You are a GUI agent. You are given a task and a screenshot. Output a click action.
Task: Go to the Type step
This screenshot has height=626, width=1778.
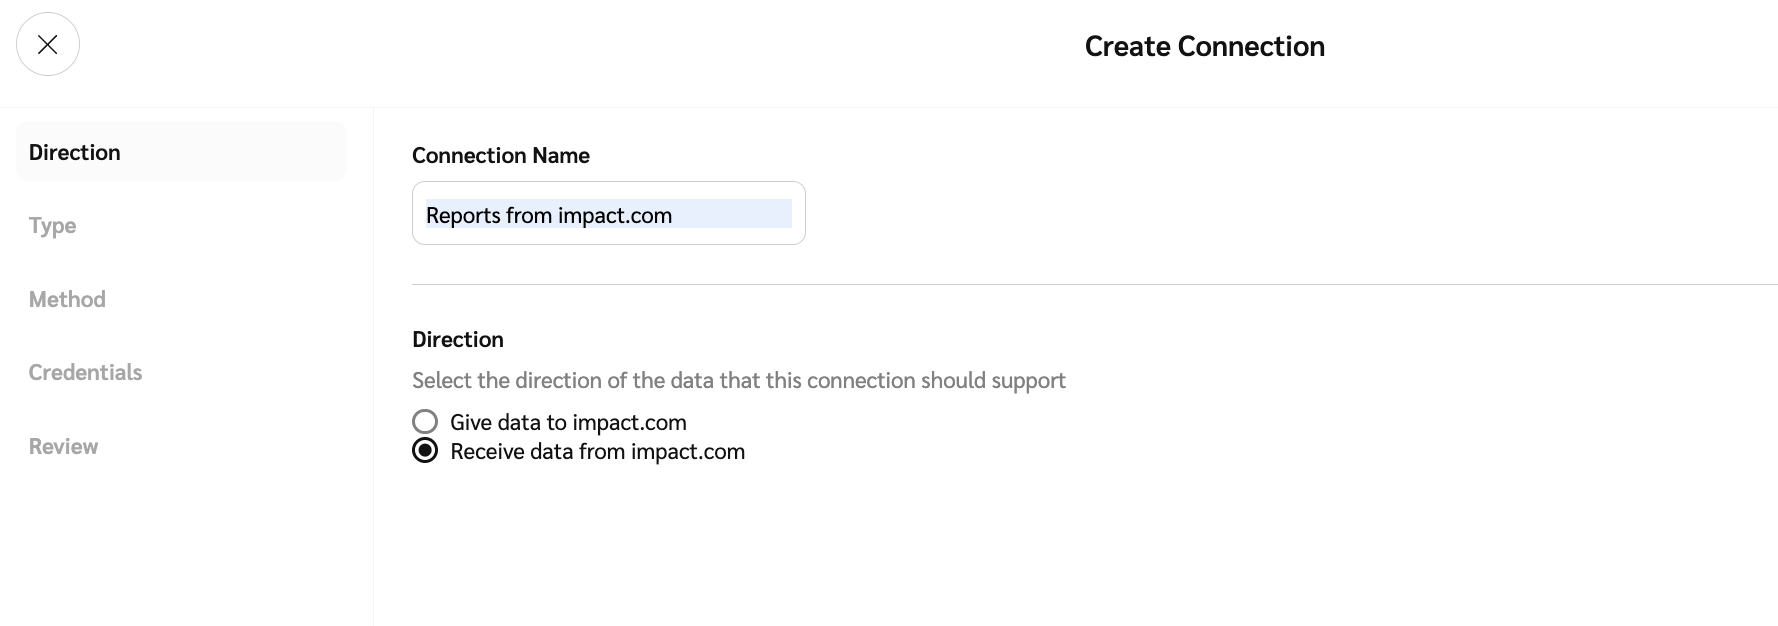(x=52, y=226)
